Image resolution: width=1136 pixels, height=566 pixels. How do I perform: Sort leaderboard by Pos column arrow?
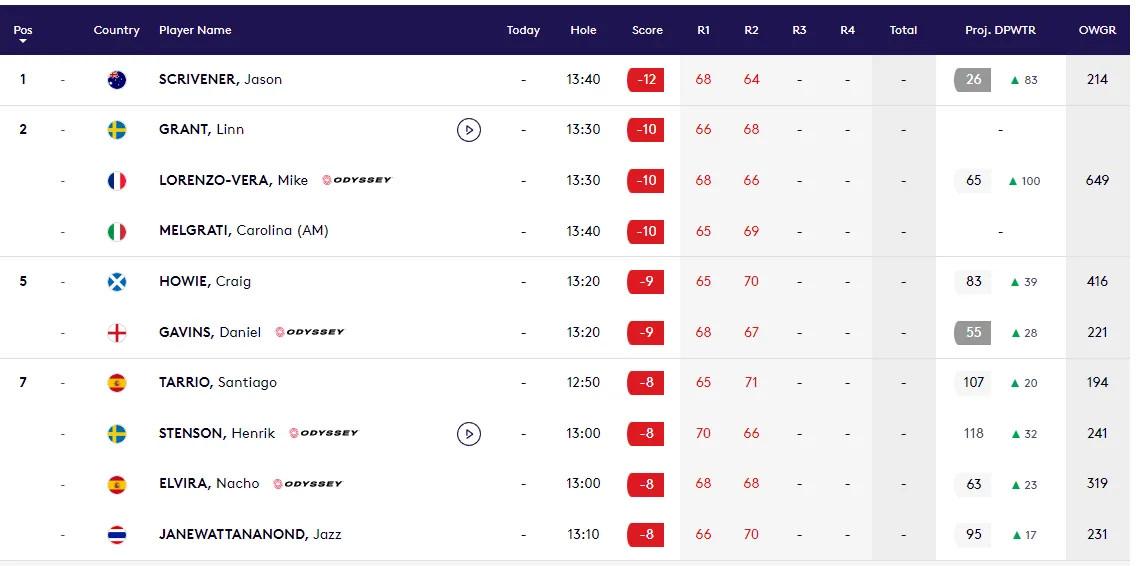point(23,41)
